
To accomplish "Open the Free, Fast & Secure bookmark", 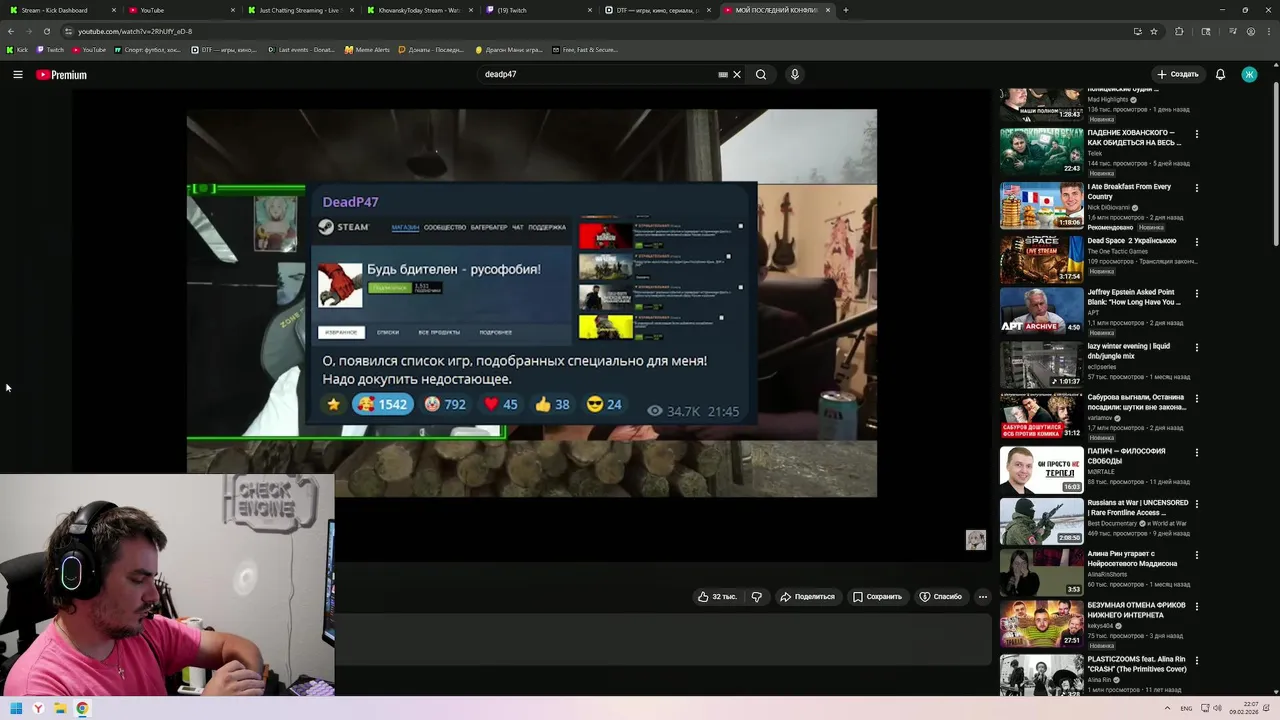I will click(x=584, y=49).
